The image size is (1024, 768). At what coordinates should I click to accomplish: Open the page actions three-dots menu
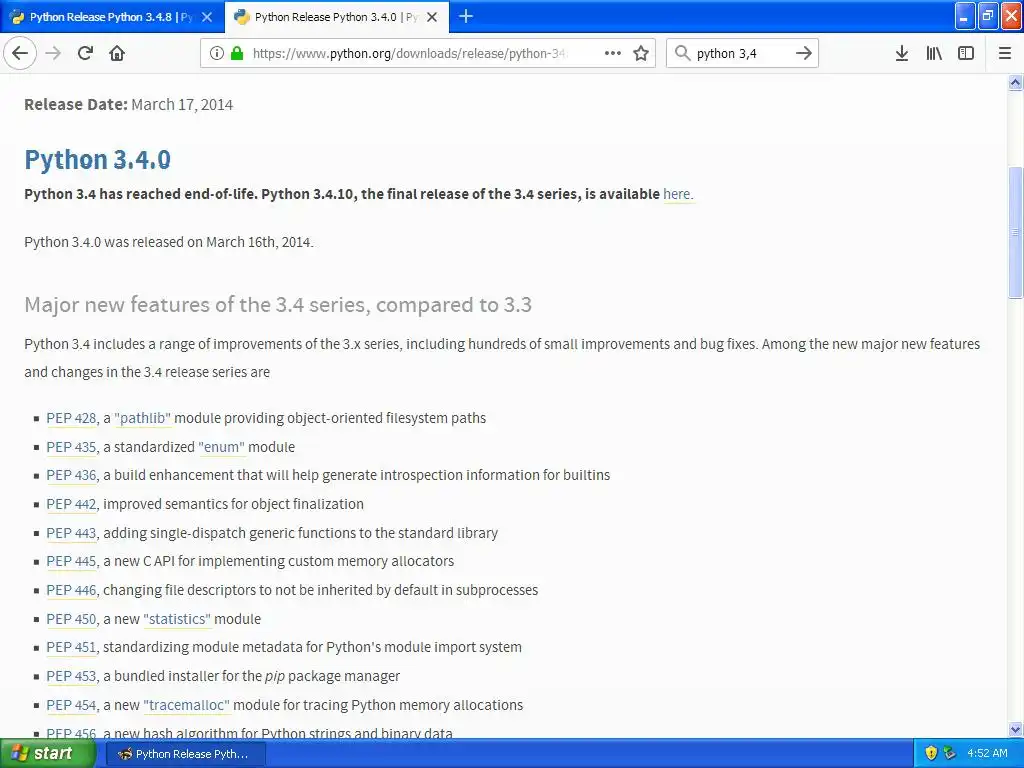[613, 53]
